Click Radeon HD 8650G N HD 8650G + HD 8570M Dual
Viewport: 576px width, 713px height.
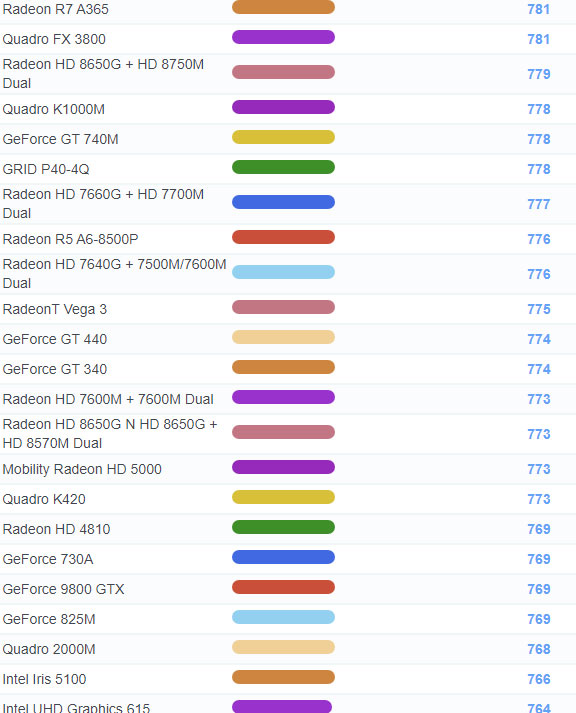[x=110, y=434]
